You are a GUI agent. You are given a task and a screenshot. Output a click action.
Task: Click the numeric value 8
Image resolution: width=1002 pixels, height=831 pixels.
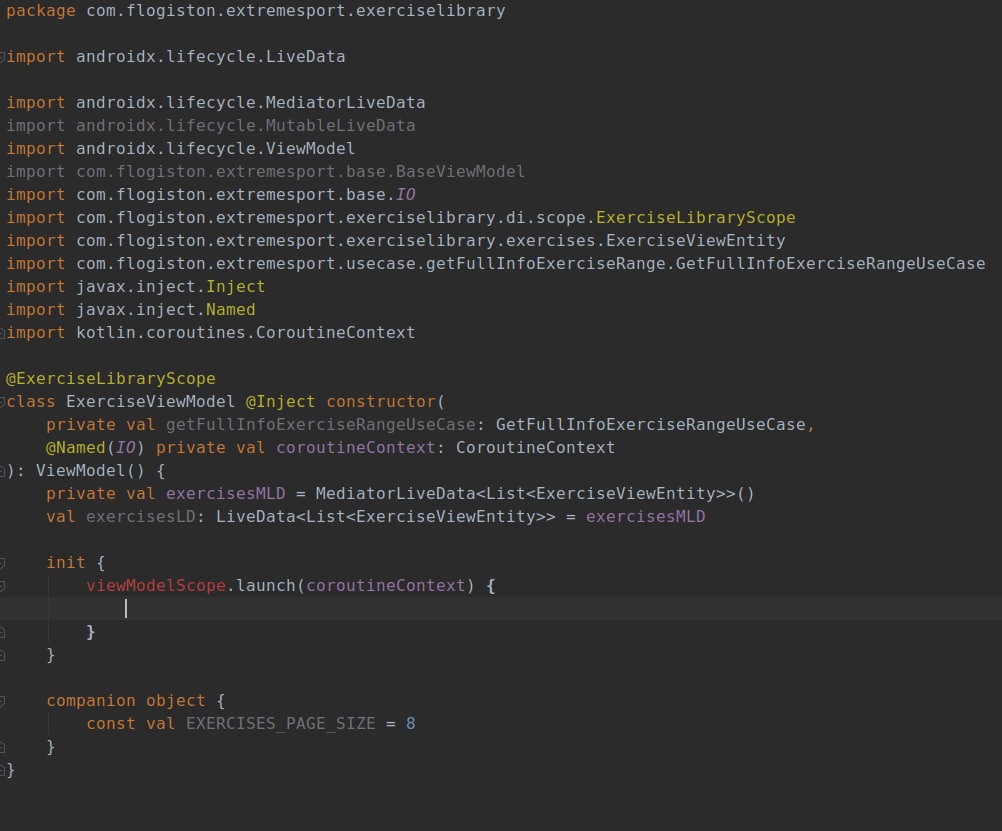tap(410, 724)
